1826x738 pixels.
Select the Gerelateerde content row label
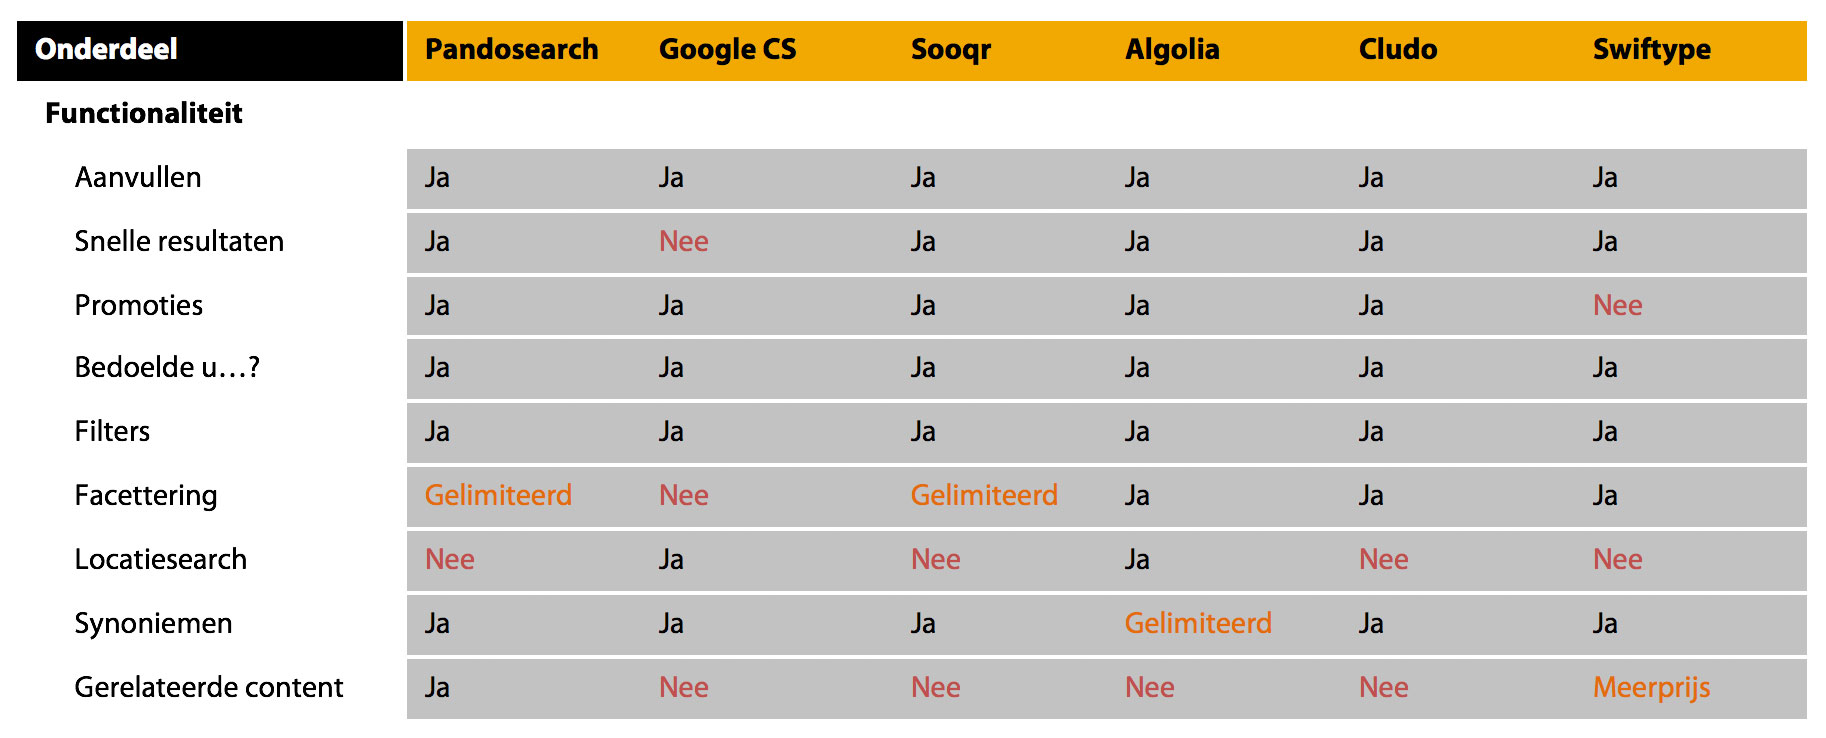click(x=209, y=687)
